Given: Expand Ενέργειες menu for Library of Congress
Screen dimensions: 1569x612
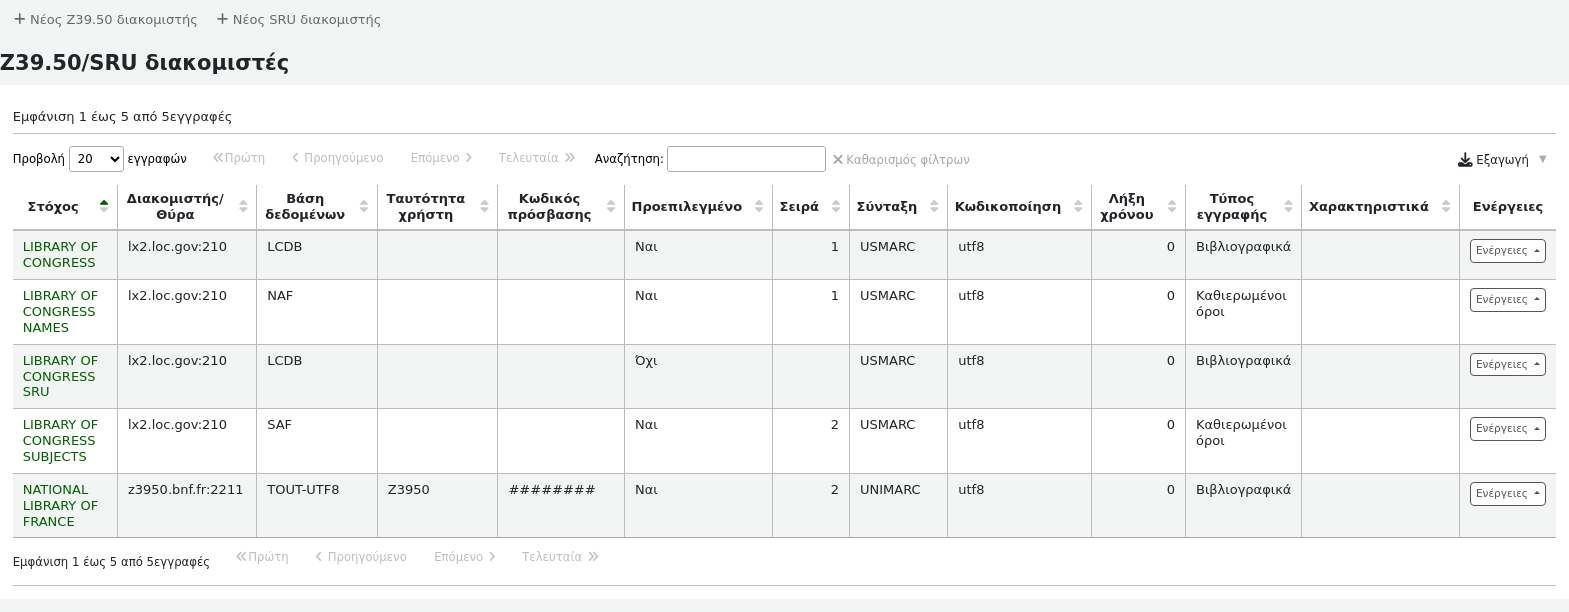Looking at the screenshot, I should (1507, 251).
